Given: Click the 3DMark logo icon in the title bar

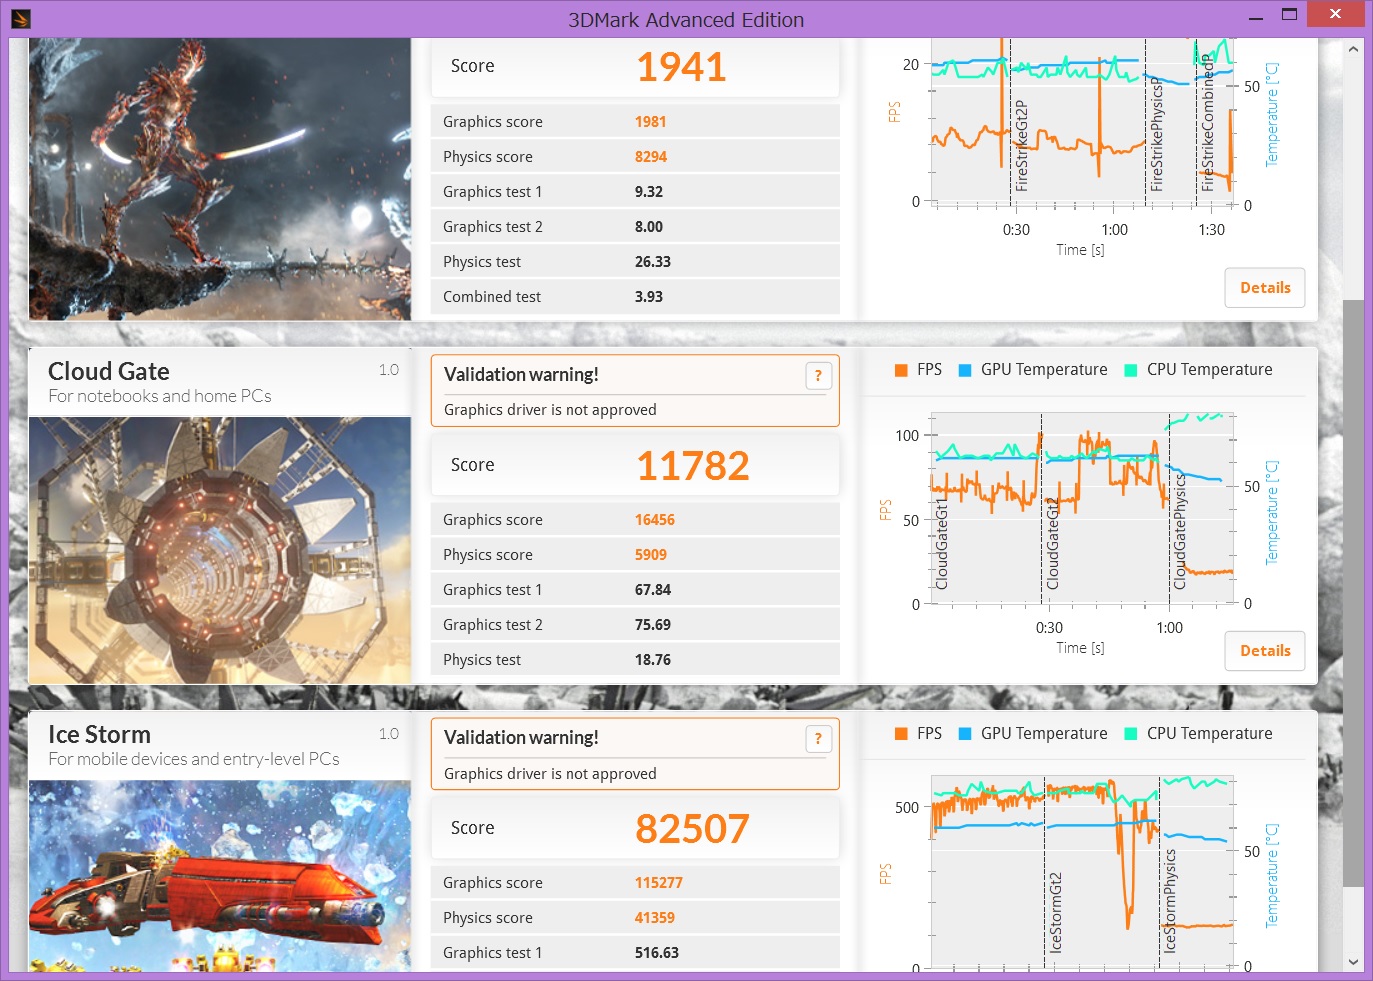Looking at the screenshot, I should (20, 18).
